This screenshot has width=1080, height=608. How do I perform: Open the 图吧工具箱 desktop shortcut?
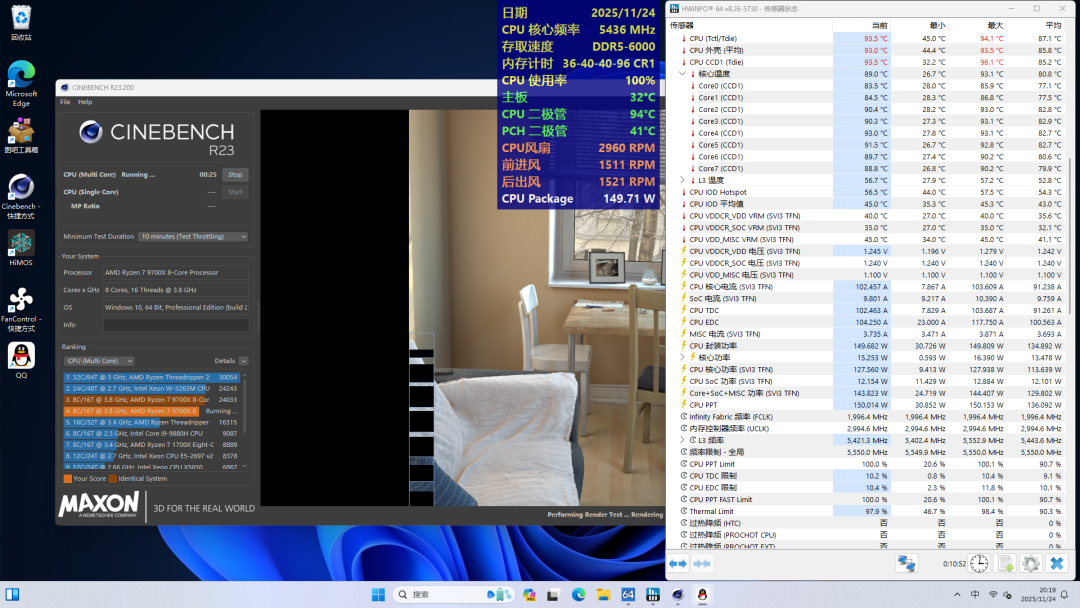click(x=21, y=135)
